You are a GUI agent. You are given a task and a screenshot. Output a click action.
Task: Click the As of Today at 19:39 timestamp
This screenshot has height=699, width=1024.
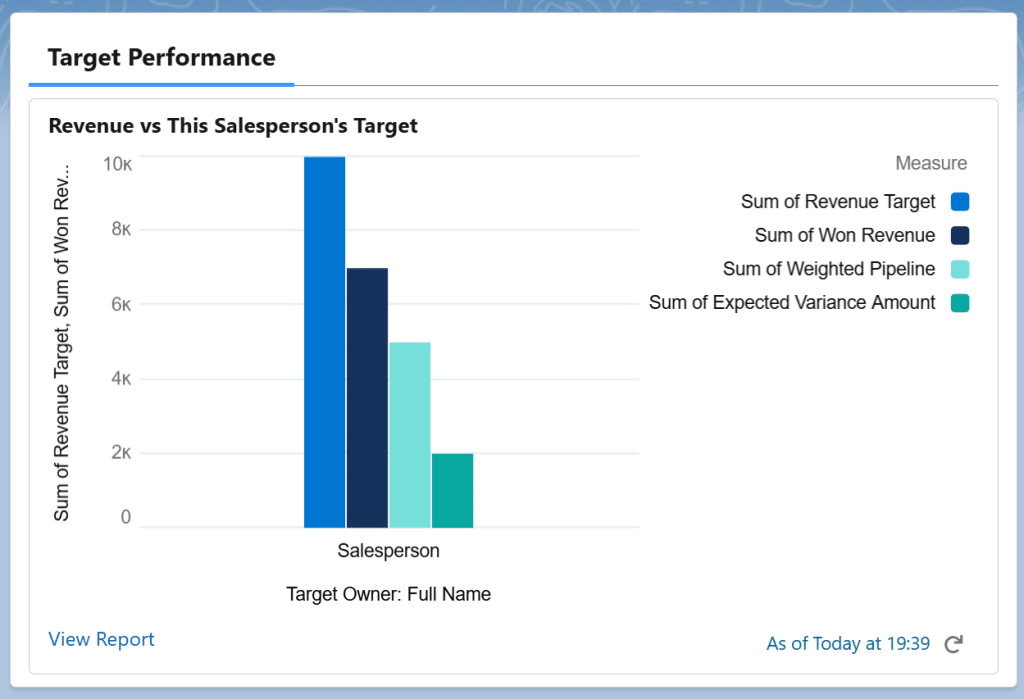click(848, 644)
